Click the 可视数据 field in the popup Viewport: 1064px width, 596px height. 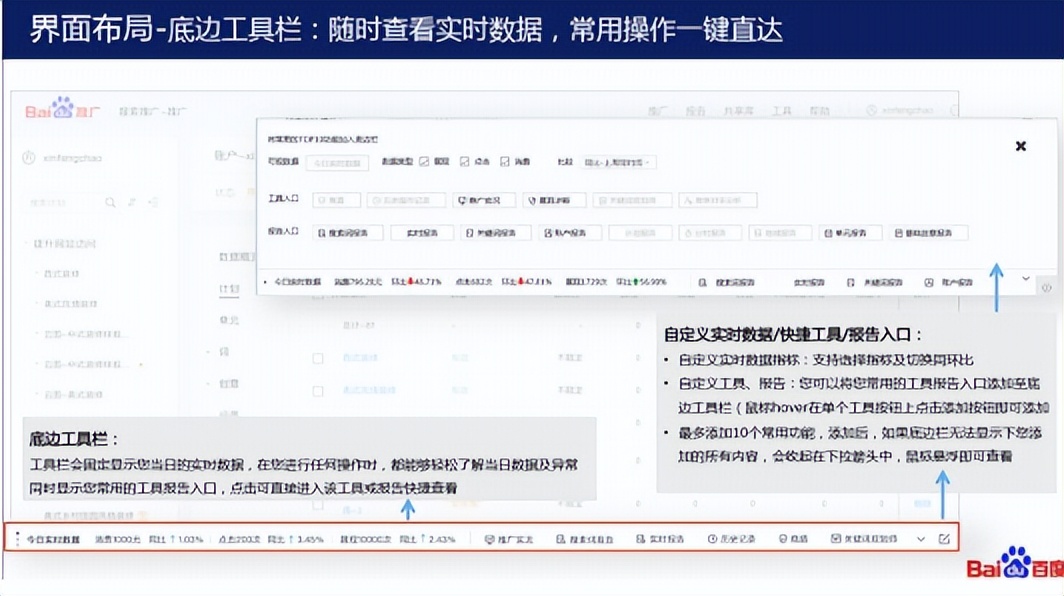click(337, 163)
